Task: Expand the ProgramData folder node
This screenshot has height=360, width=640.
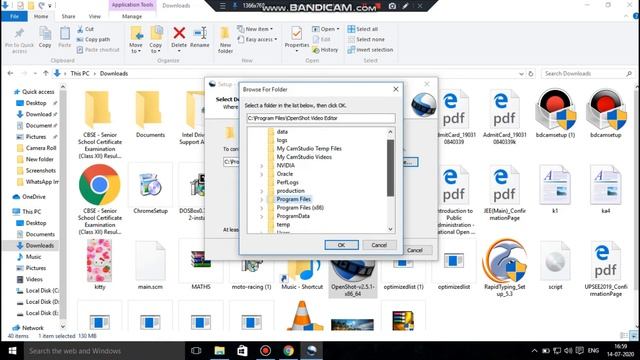Action: pos(262,217)
